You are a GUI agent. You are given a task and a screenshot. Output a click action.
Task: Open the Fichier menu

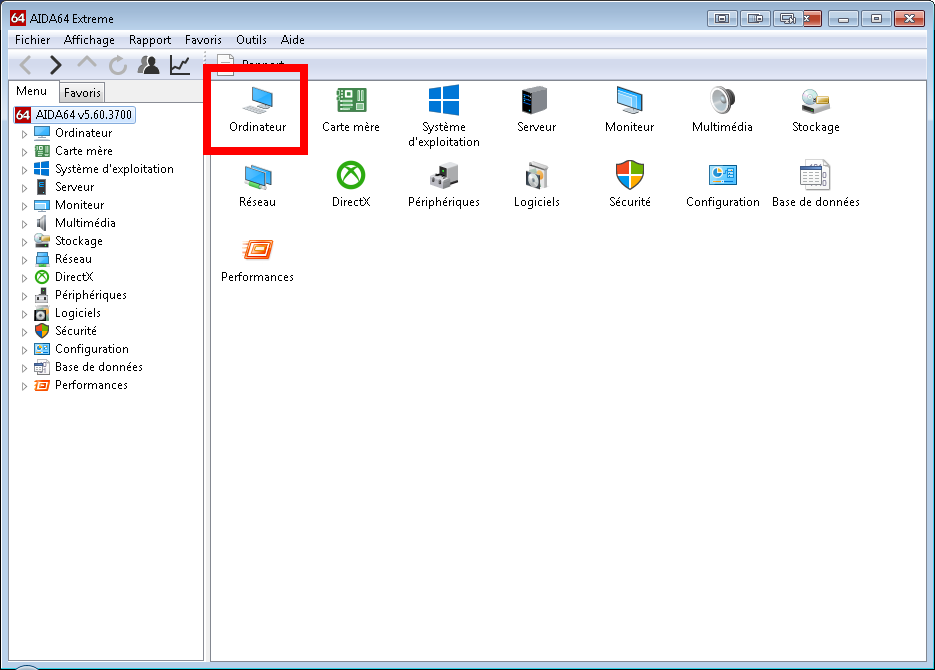pyautogui.click(x=32, y=39)
